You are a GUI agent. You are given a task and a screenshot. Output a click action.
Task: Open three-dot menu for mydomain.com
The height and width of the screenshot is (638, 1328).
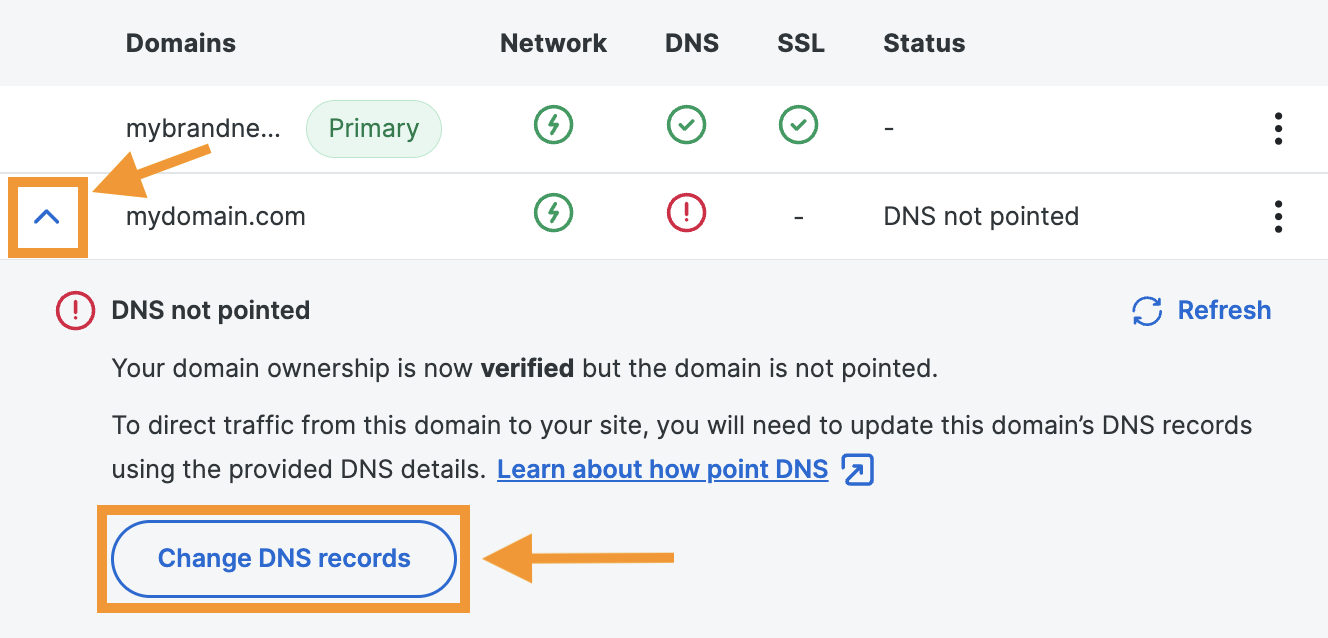tap(1277, 216)
